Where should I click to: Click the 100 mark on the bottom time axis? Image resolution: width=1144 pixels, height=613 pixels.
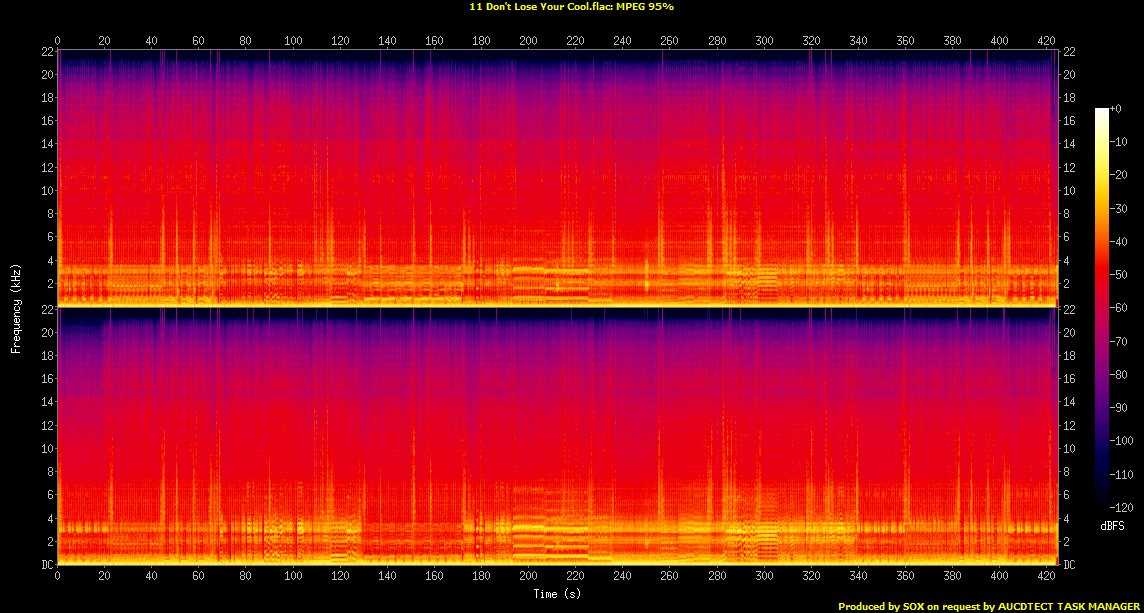click(x=293, y=577)
